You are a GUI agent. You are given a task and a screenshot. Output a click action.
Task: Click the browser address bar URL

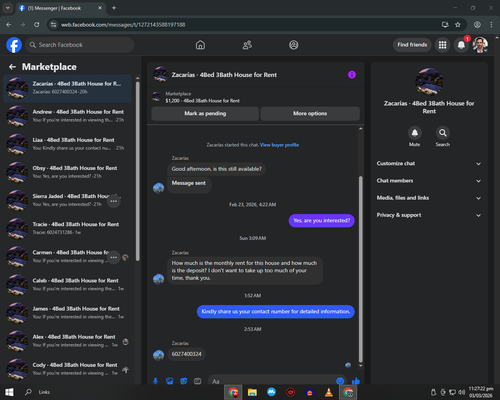[x=123, y=25]
